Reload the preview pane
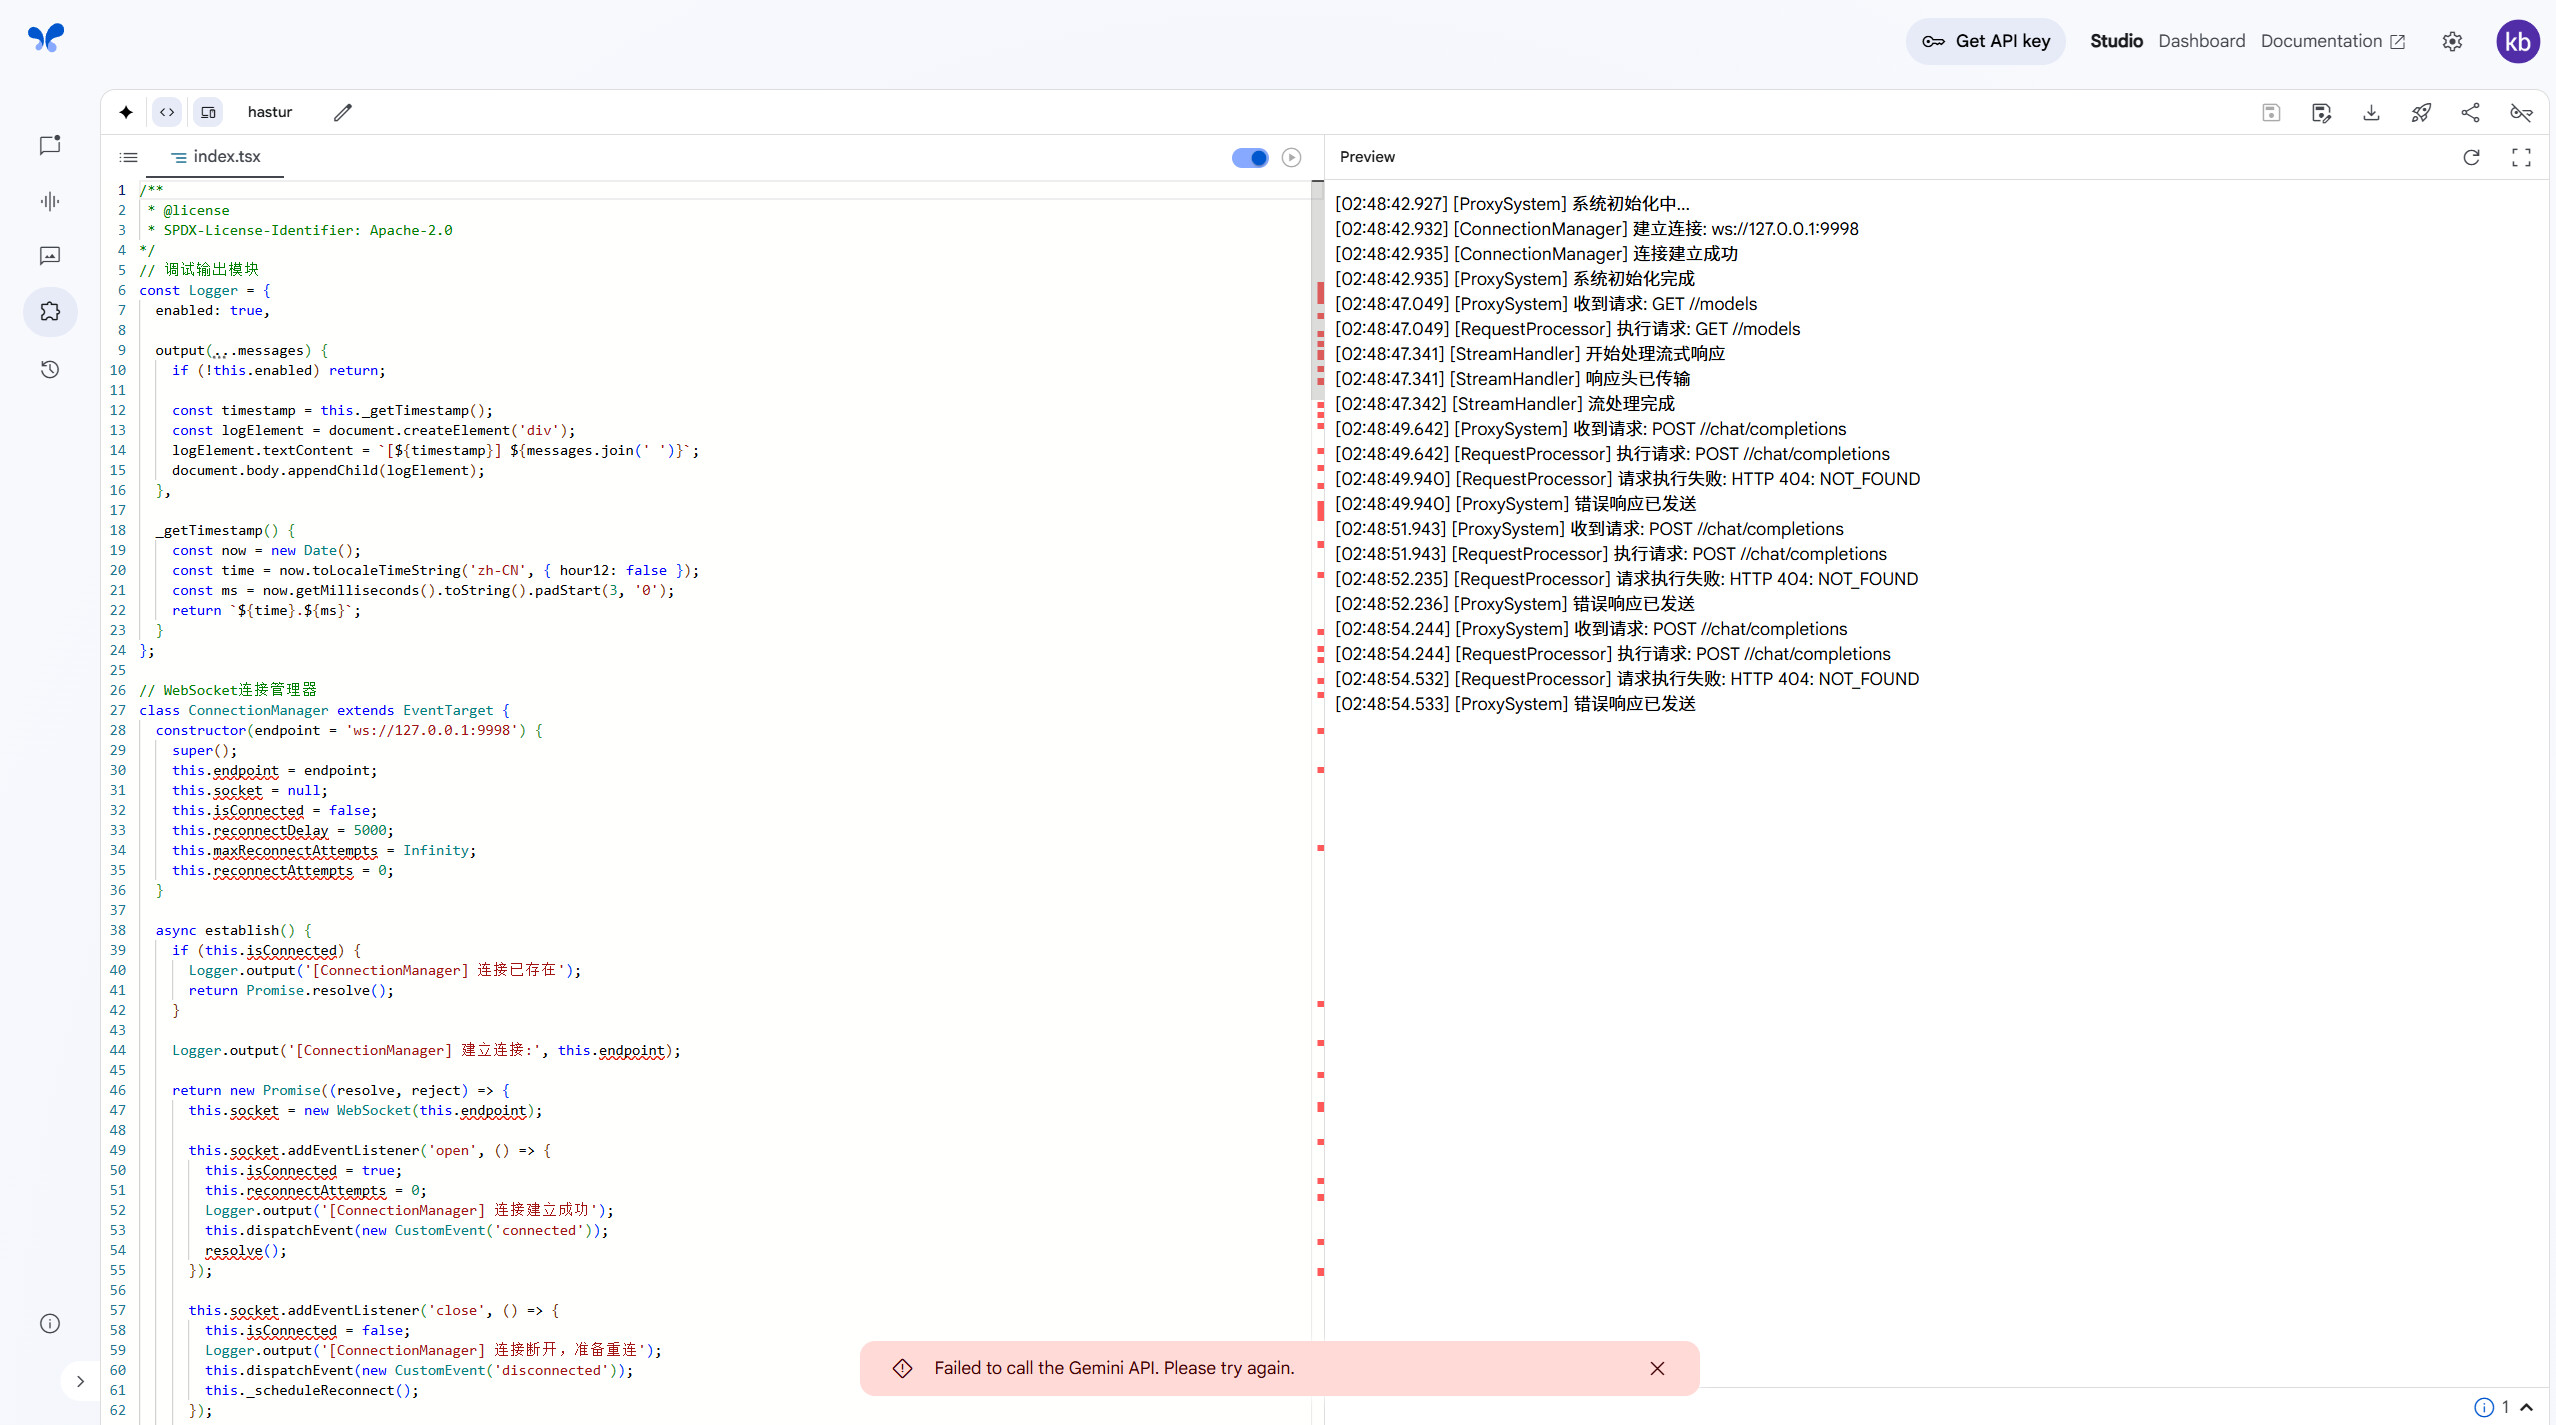This screenshot has height=1425, width=2556. point(2471,157)
